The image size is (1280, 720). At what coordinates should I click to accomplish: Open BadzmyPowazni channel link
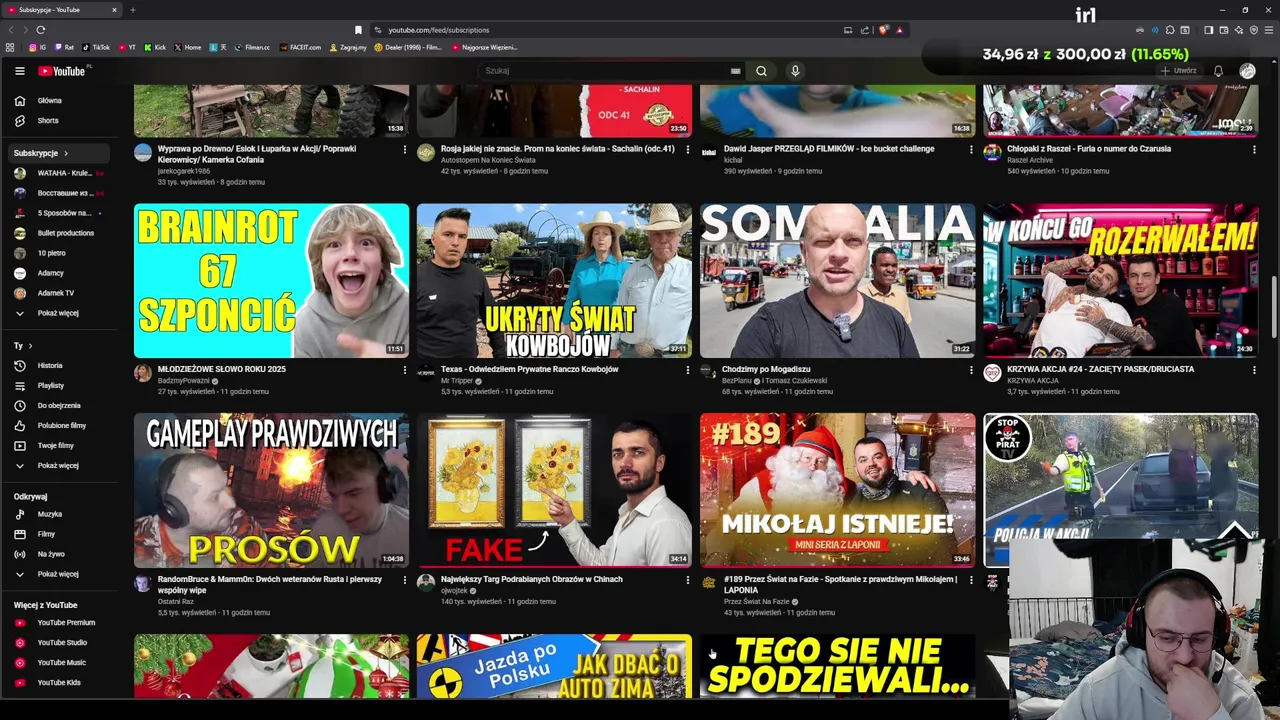pyautogui.click(x=184, y=381)
